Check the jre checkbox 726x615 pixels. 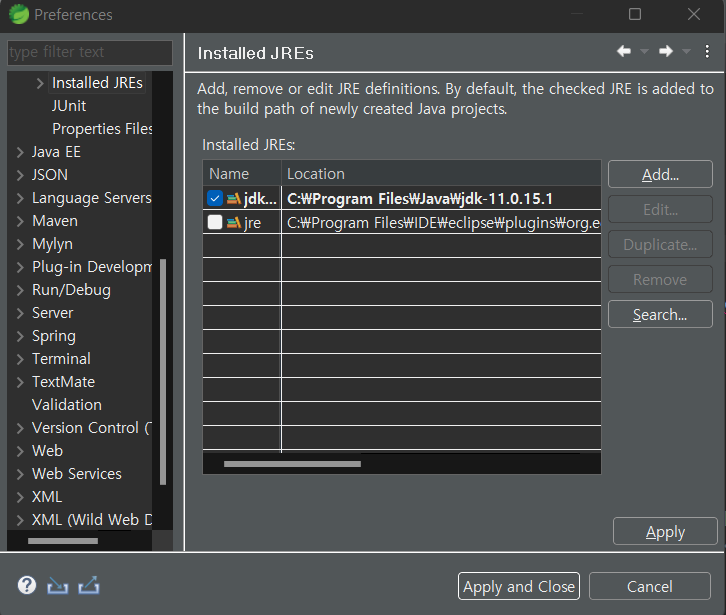pyautogui.click(x=215, y=222)
